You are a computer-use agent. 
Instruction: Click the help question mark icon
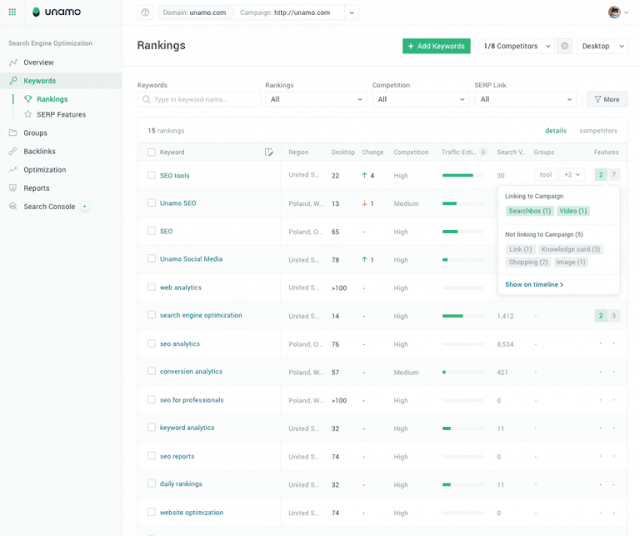(x=145, y=13)
